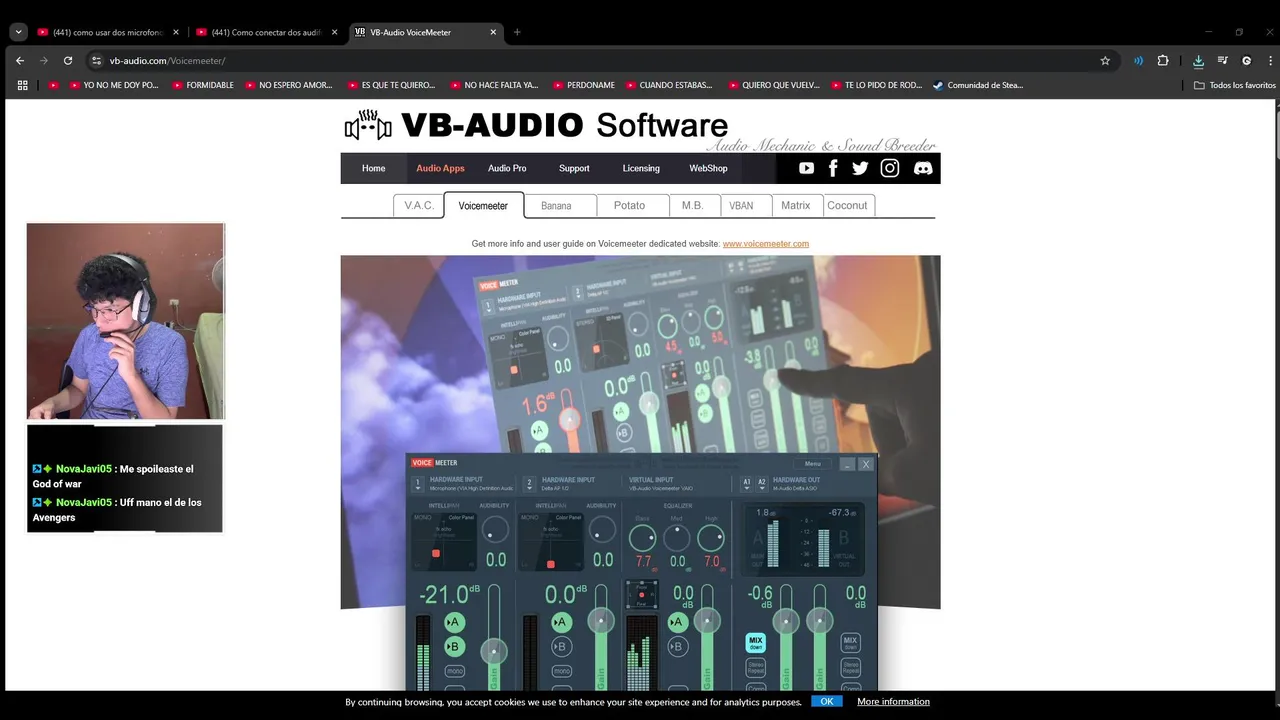Open 'More information' cookie link
The width and height of the screenshot is (1280, 720).
893,702
